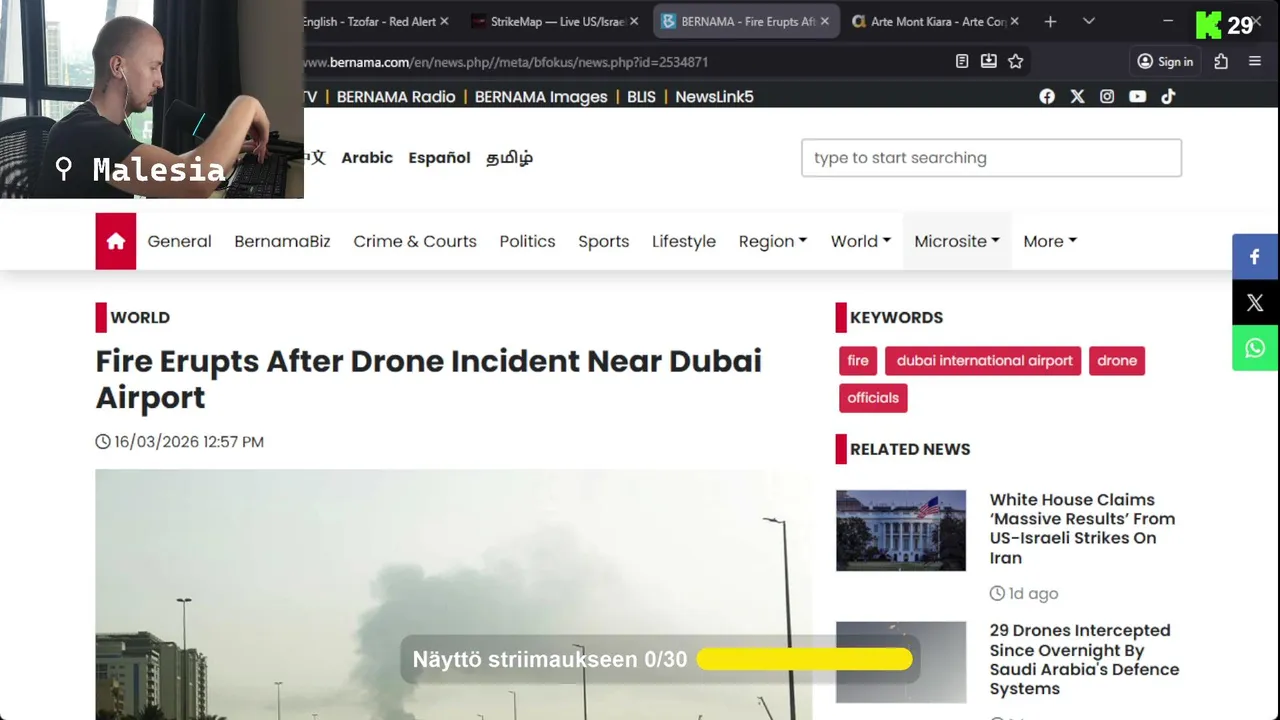Select the 'officials' keyword tag

pyautogui.click(x=873, y=398)
